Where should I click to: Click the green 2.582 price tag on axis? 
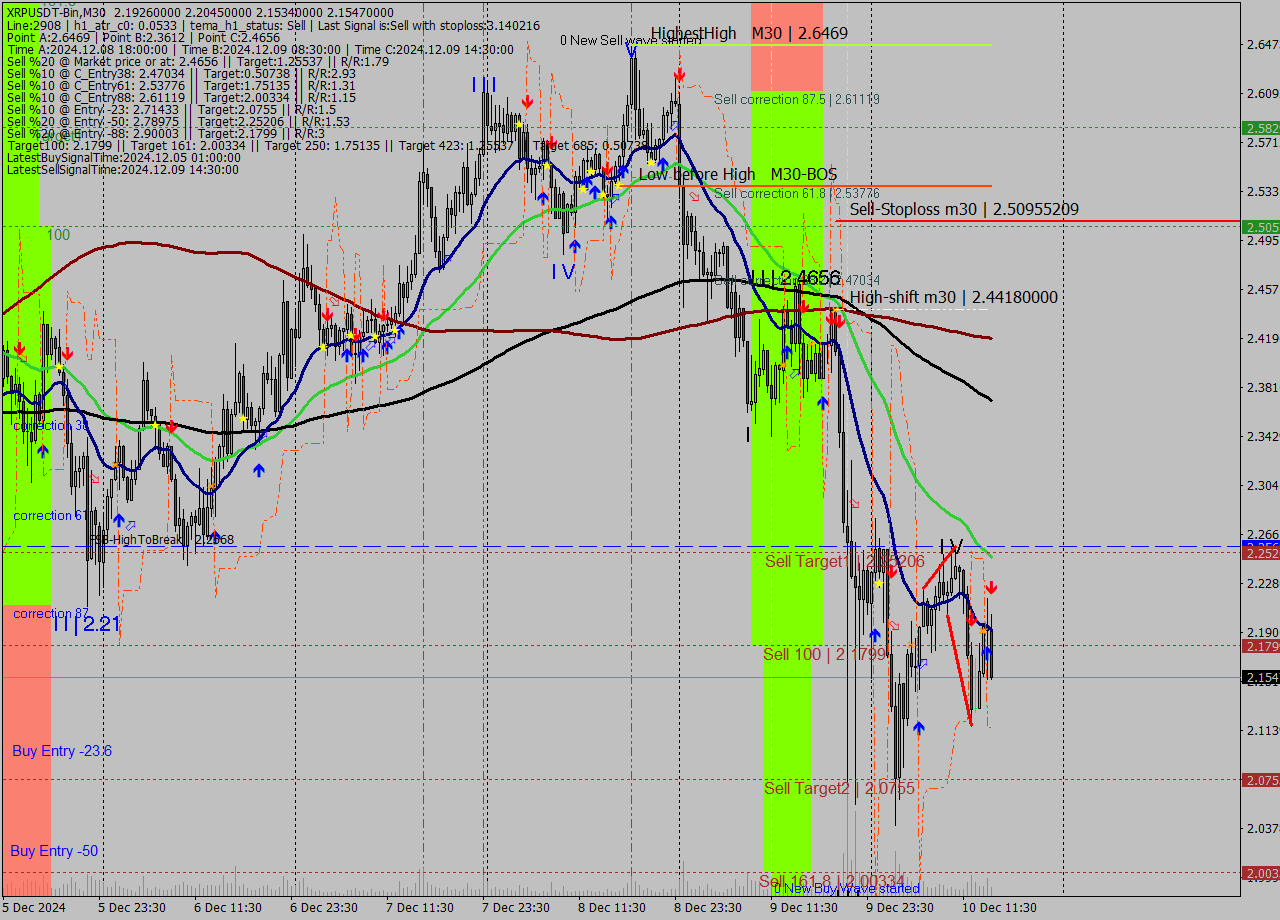1261,128
